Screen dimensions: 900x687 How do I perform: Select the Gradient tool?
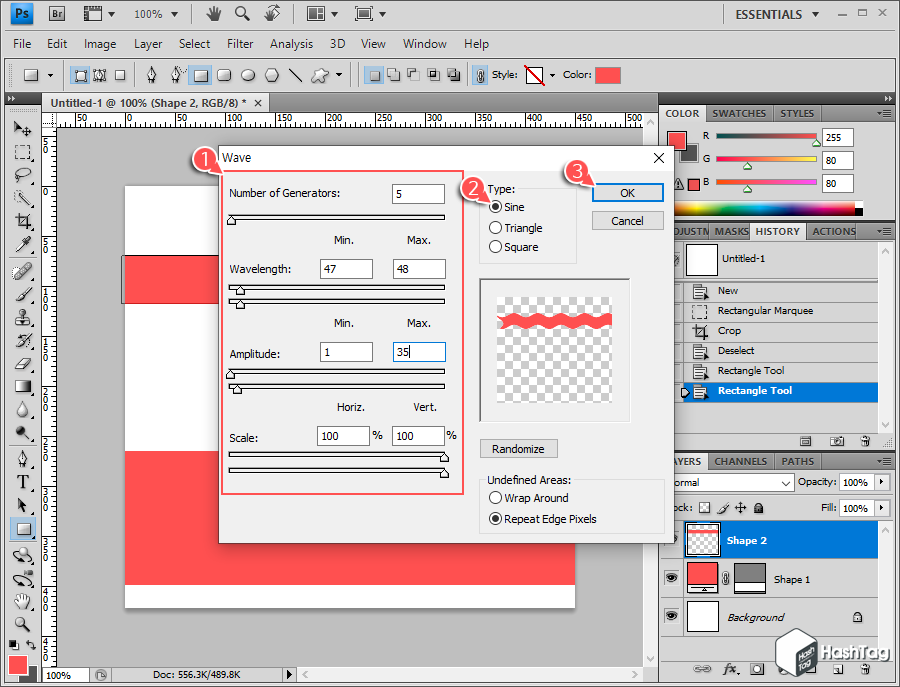(22, 386)
